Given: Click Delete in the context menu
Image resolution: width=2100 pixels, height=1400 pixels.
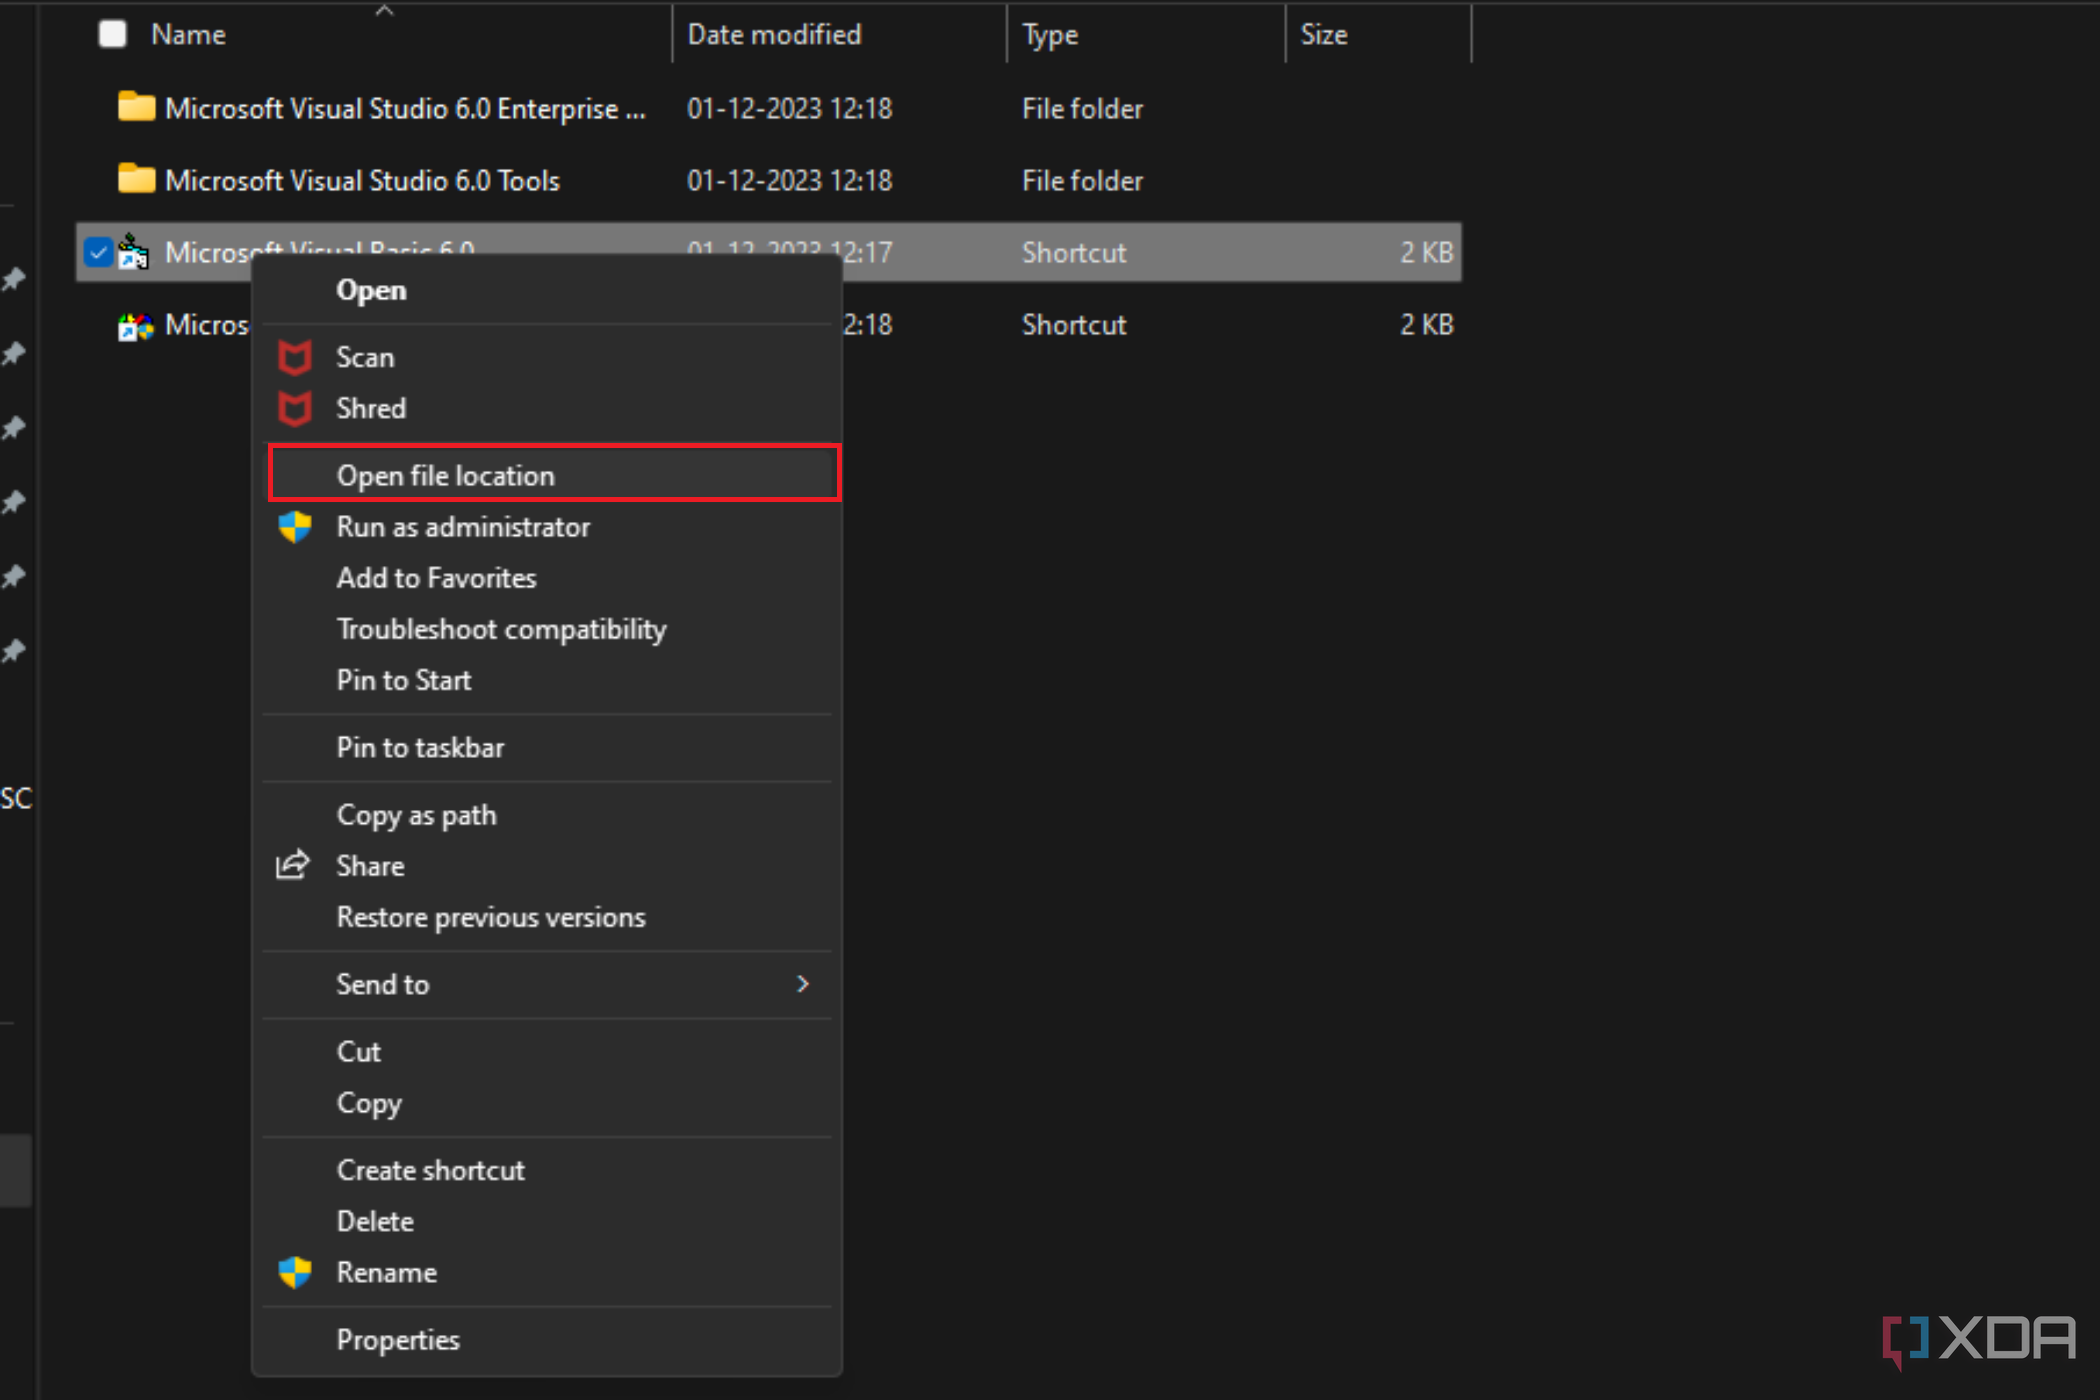Looking at the screenshot, I should [377, 1219].
